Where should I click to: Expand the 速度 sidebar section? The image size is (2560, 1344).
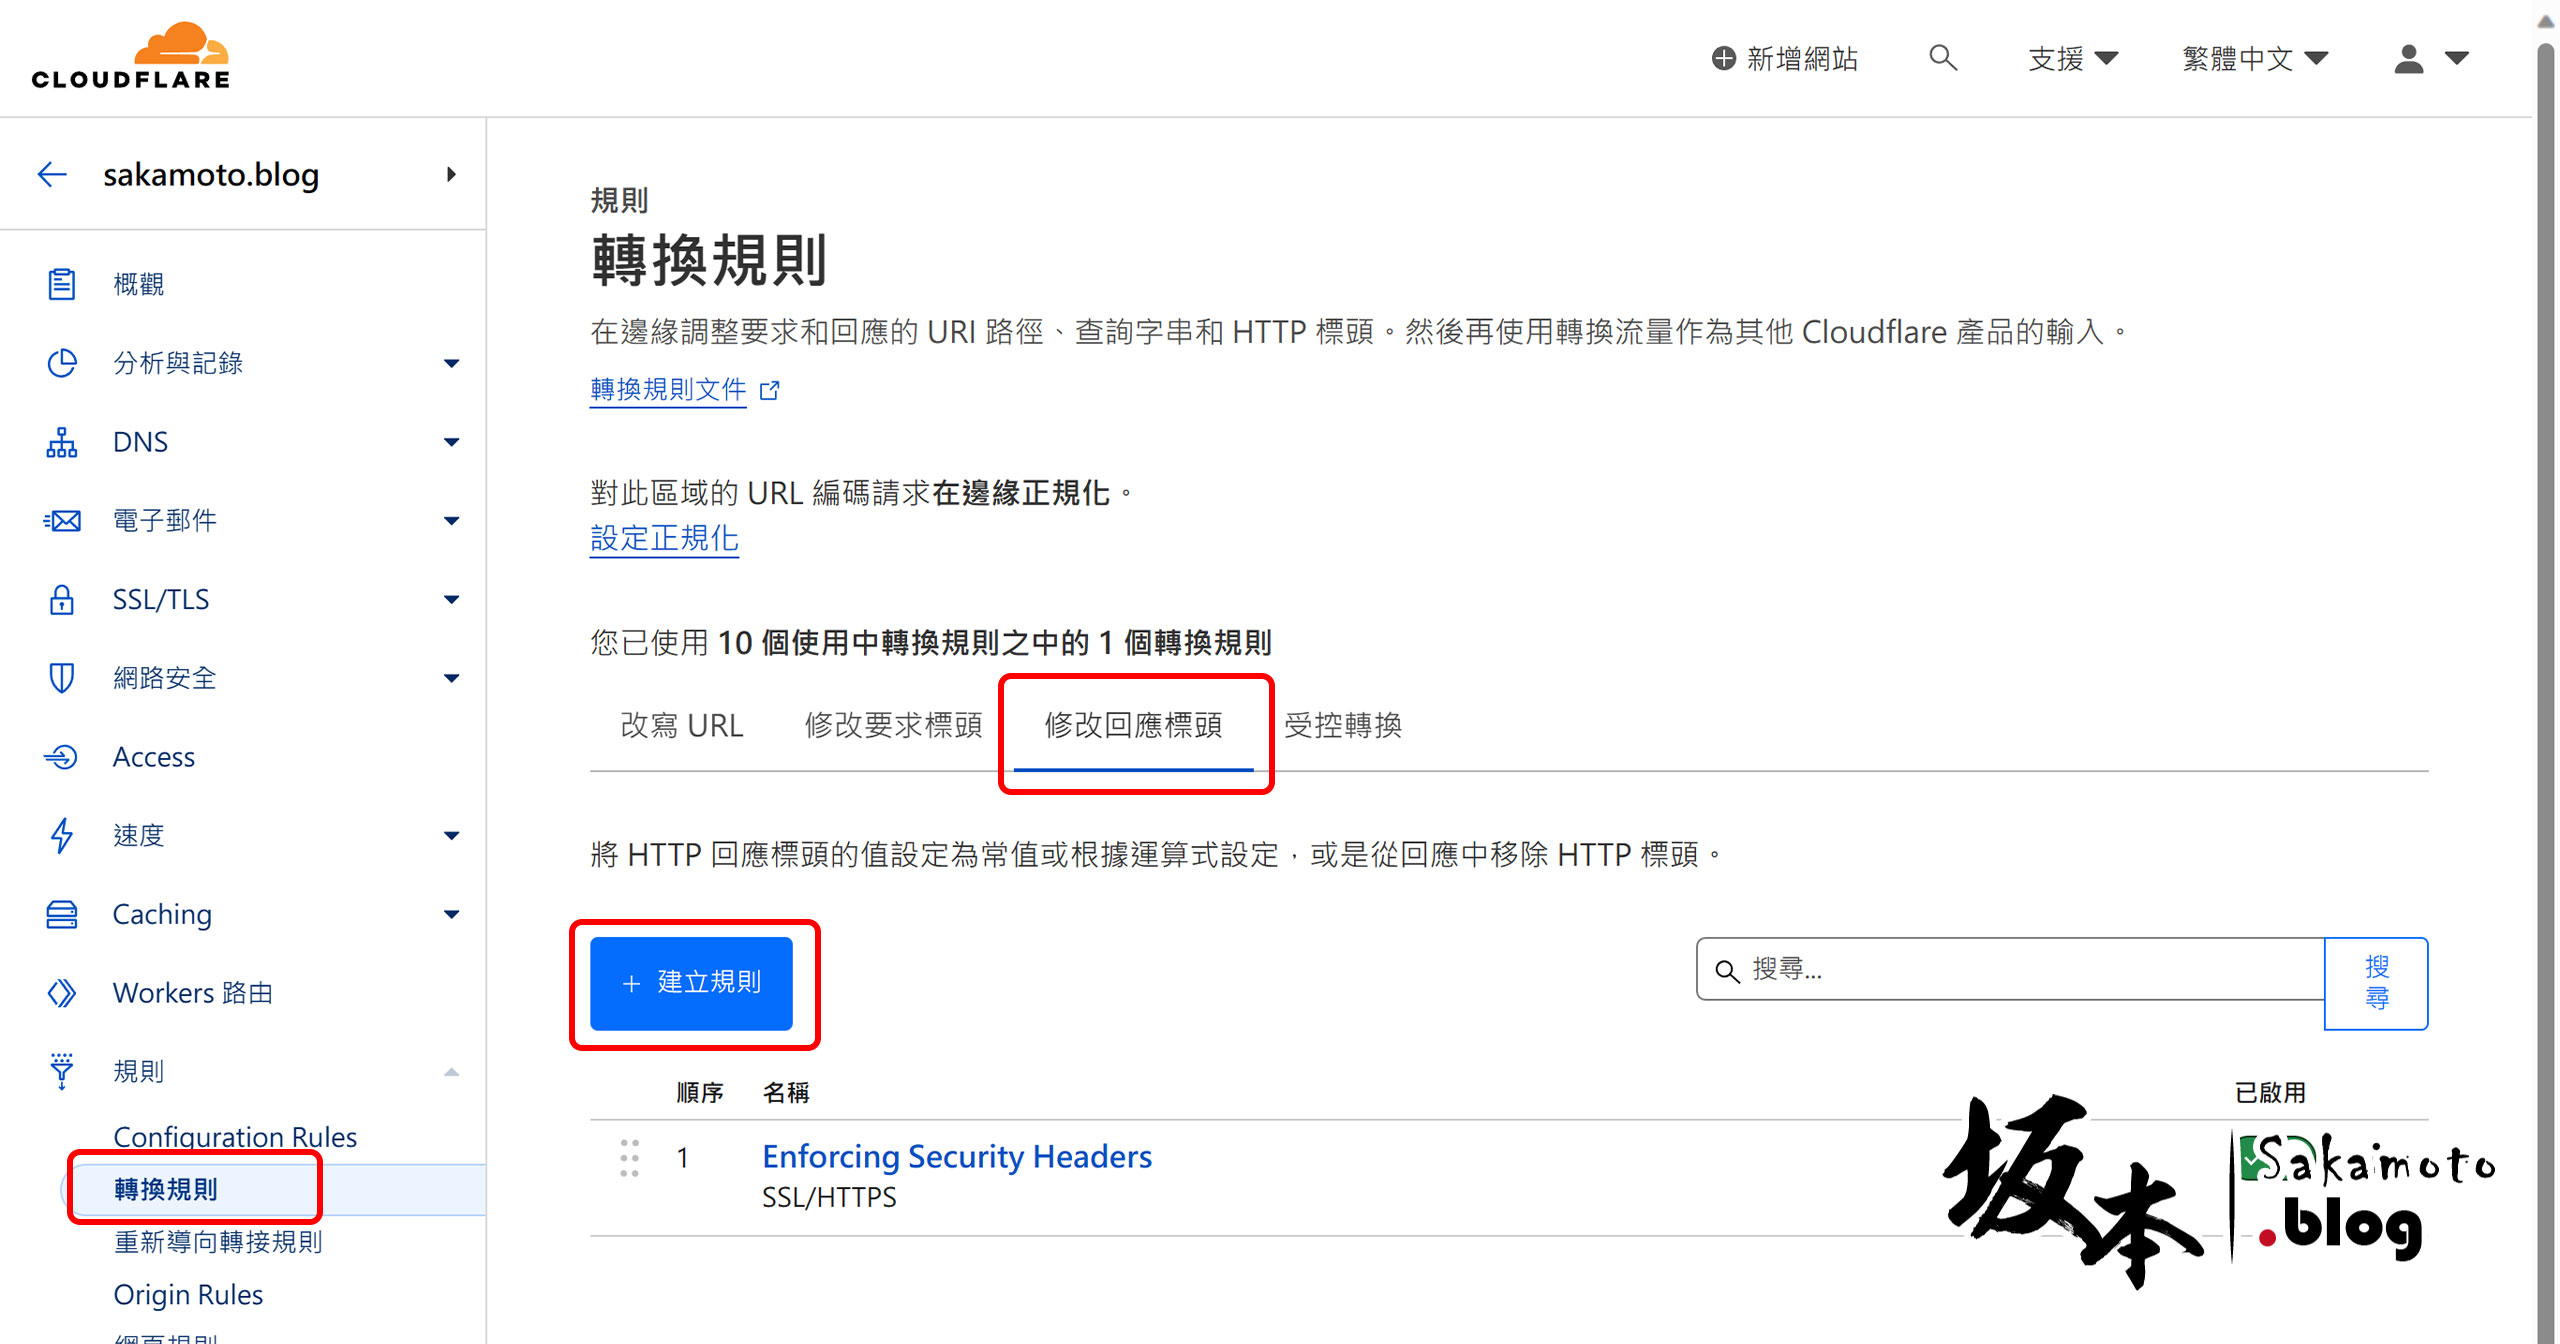point(451,836)
